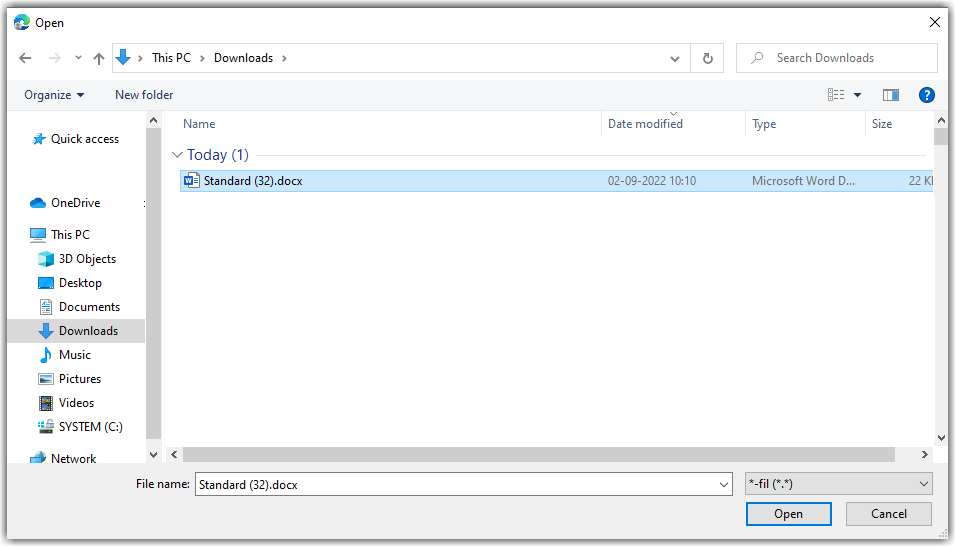
Task: Open the Organize menu
Action: (54, 95)
